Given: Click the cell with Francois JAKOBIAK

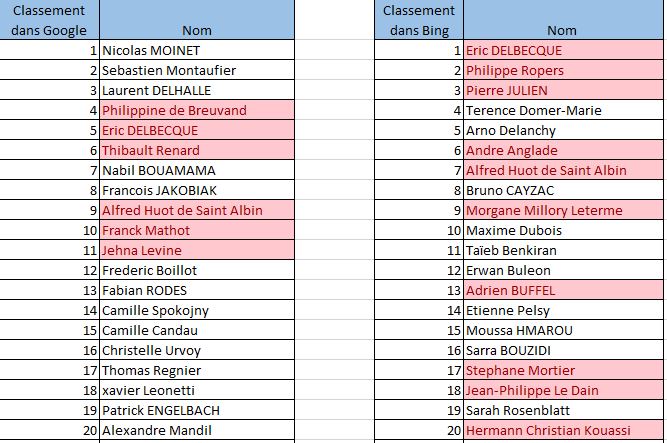Looking at the screenshot, I should pos(197,190).
